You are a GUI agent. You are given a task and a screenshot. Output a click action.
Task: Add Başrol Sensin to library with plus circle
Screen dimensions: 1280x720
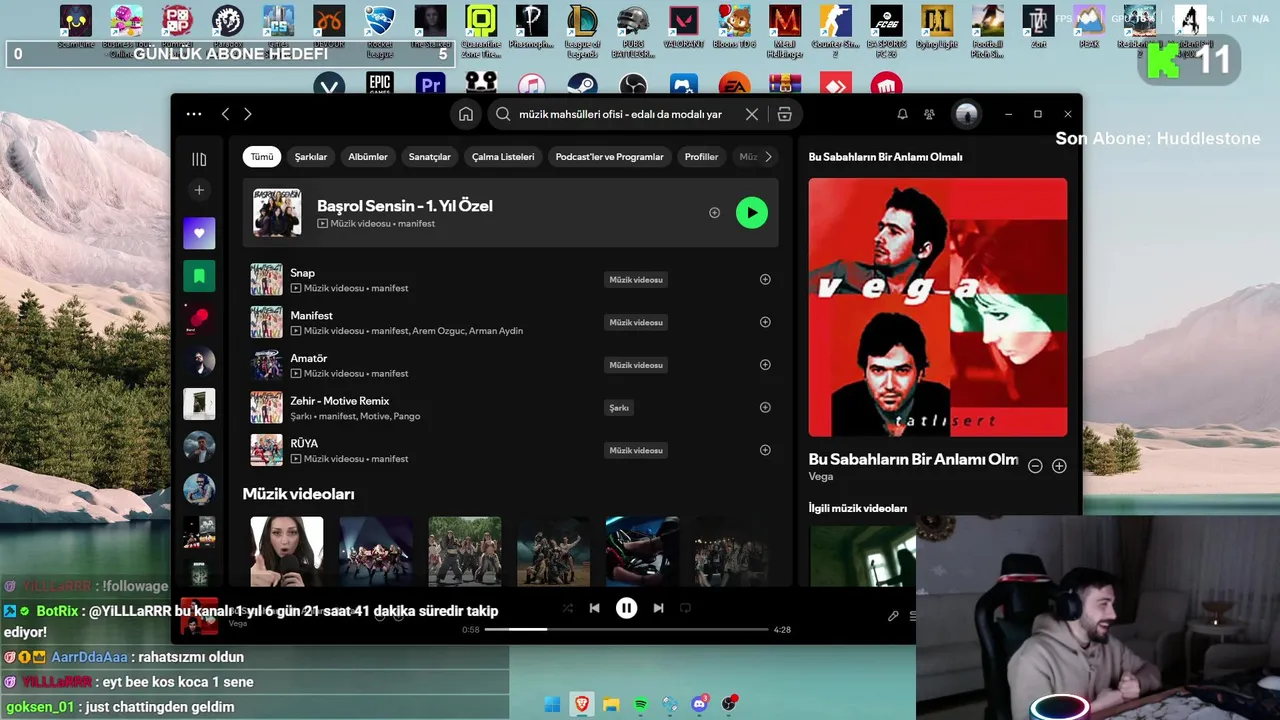tap(714, 212)
